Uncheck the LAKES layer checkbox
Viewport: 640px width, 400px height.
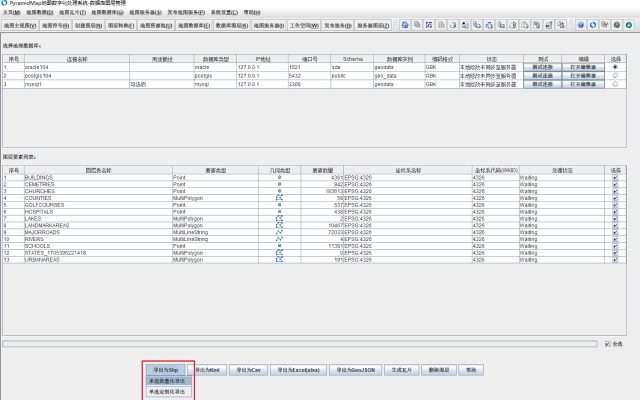tap(615, 219)
